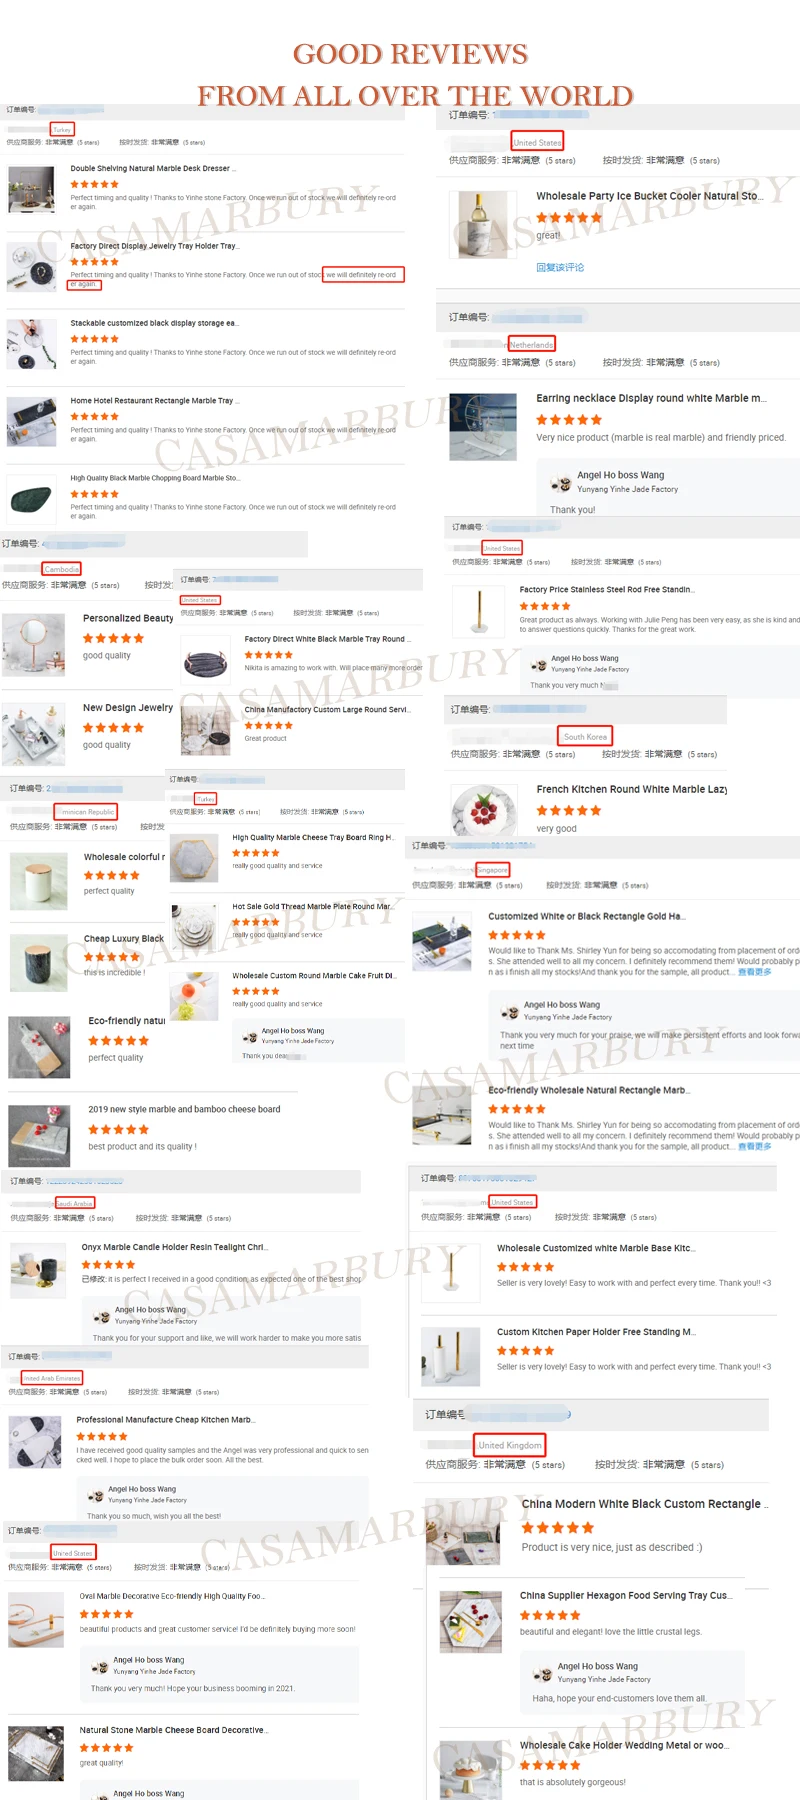Expand 查看更多 under Eco-friendly Wholesale Natural Rectangle review
Viewport: 800px width, 1800px height.
coord(755,1147)
